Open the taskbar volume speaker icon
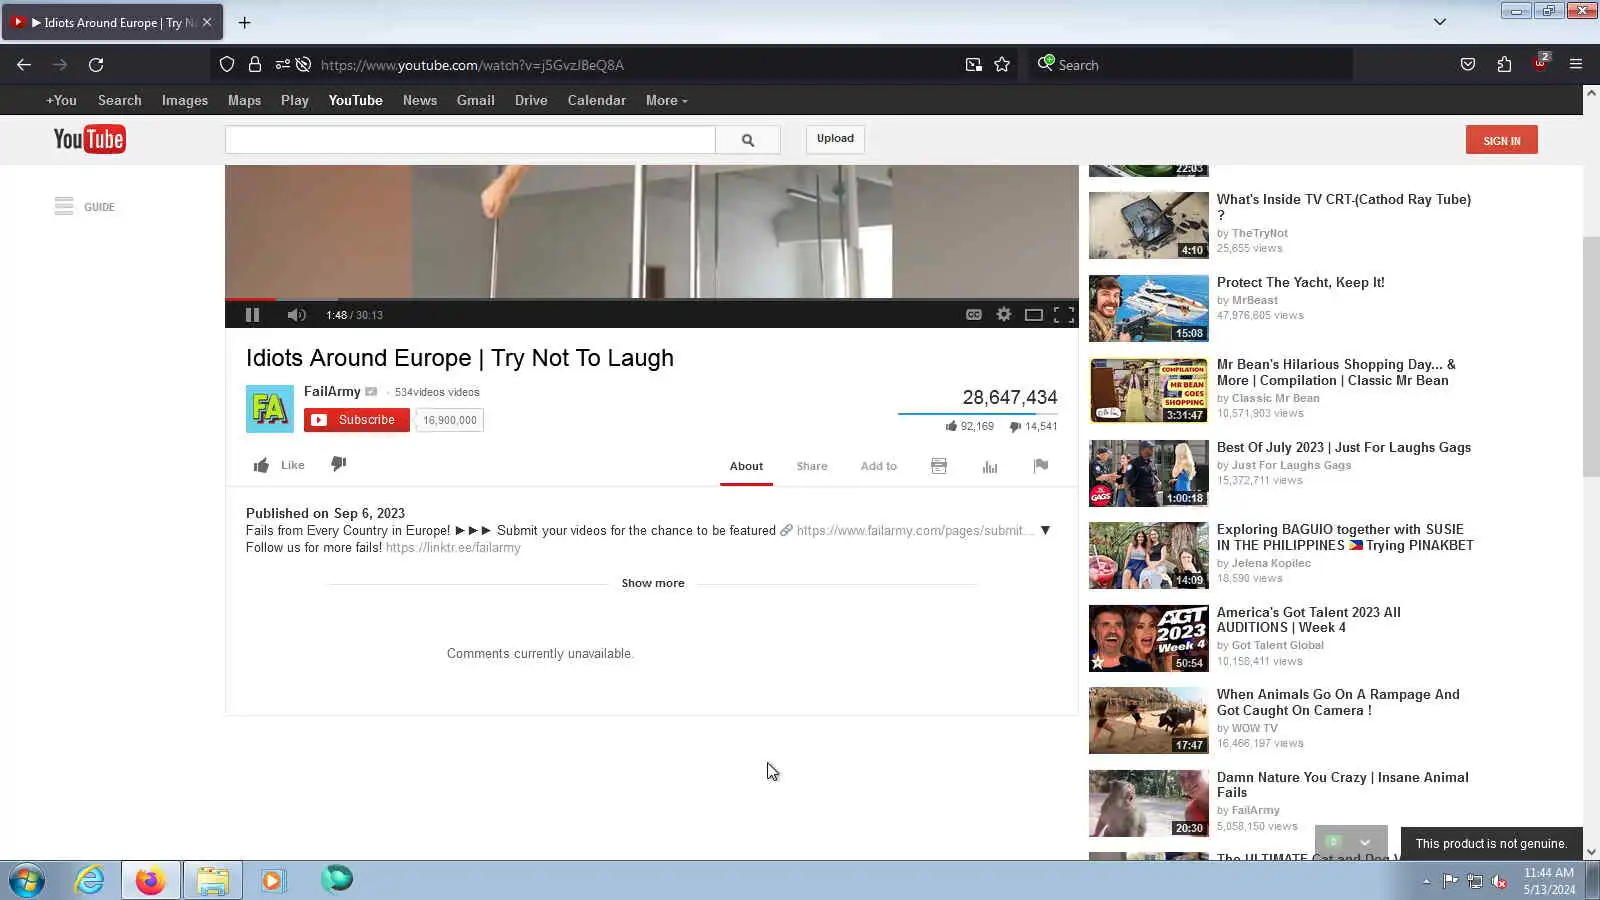 click(1499, 881)
